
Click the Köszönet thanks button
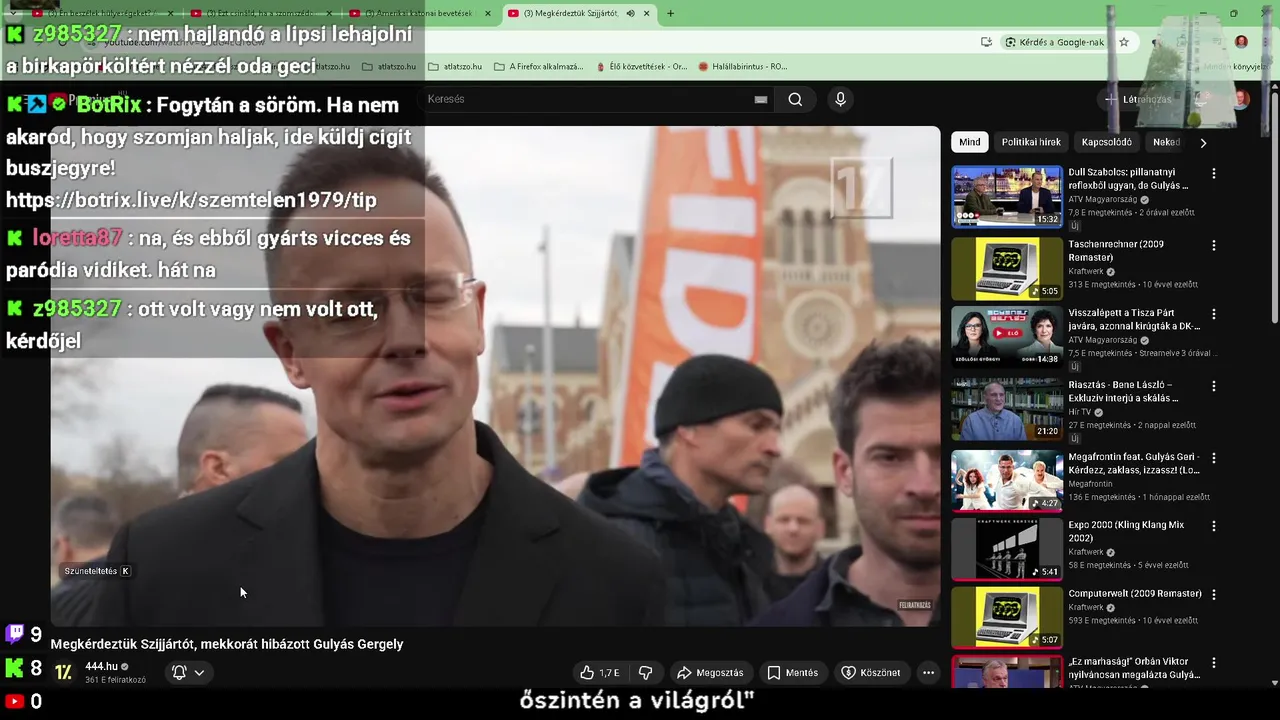(871, 673)
